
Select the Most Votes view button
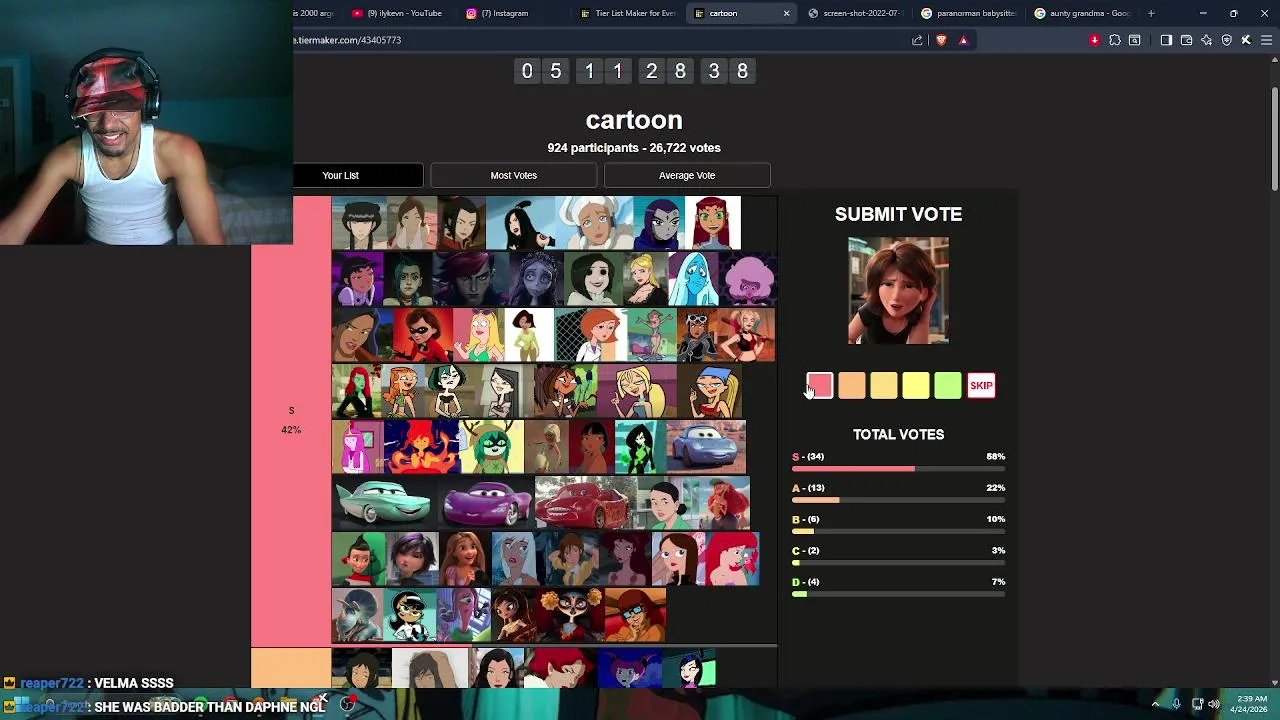pos(513,175)
